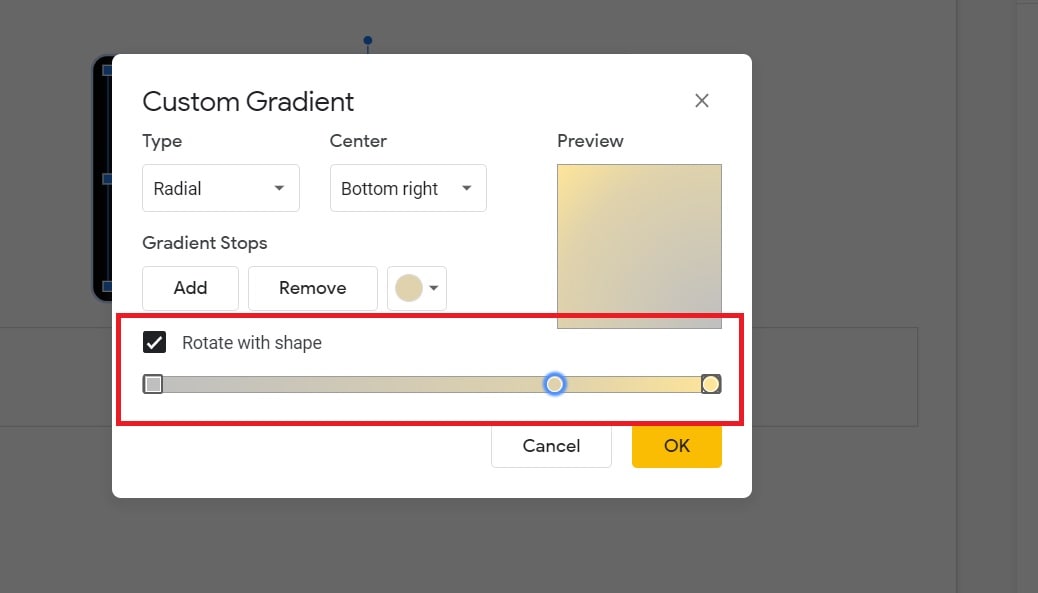Click the Rotate with shape label

(252, 343)
